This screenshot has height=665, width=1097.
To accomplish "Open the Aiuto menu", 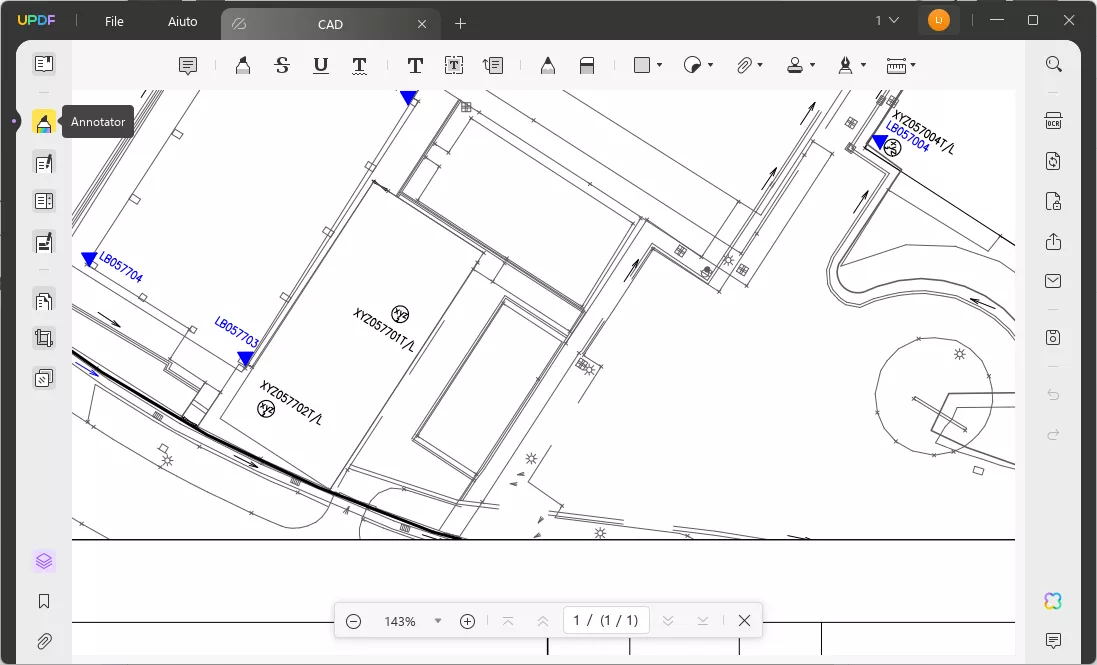I will point(183,22).
